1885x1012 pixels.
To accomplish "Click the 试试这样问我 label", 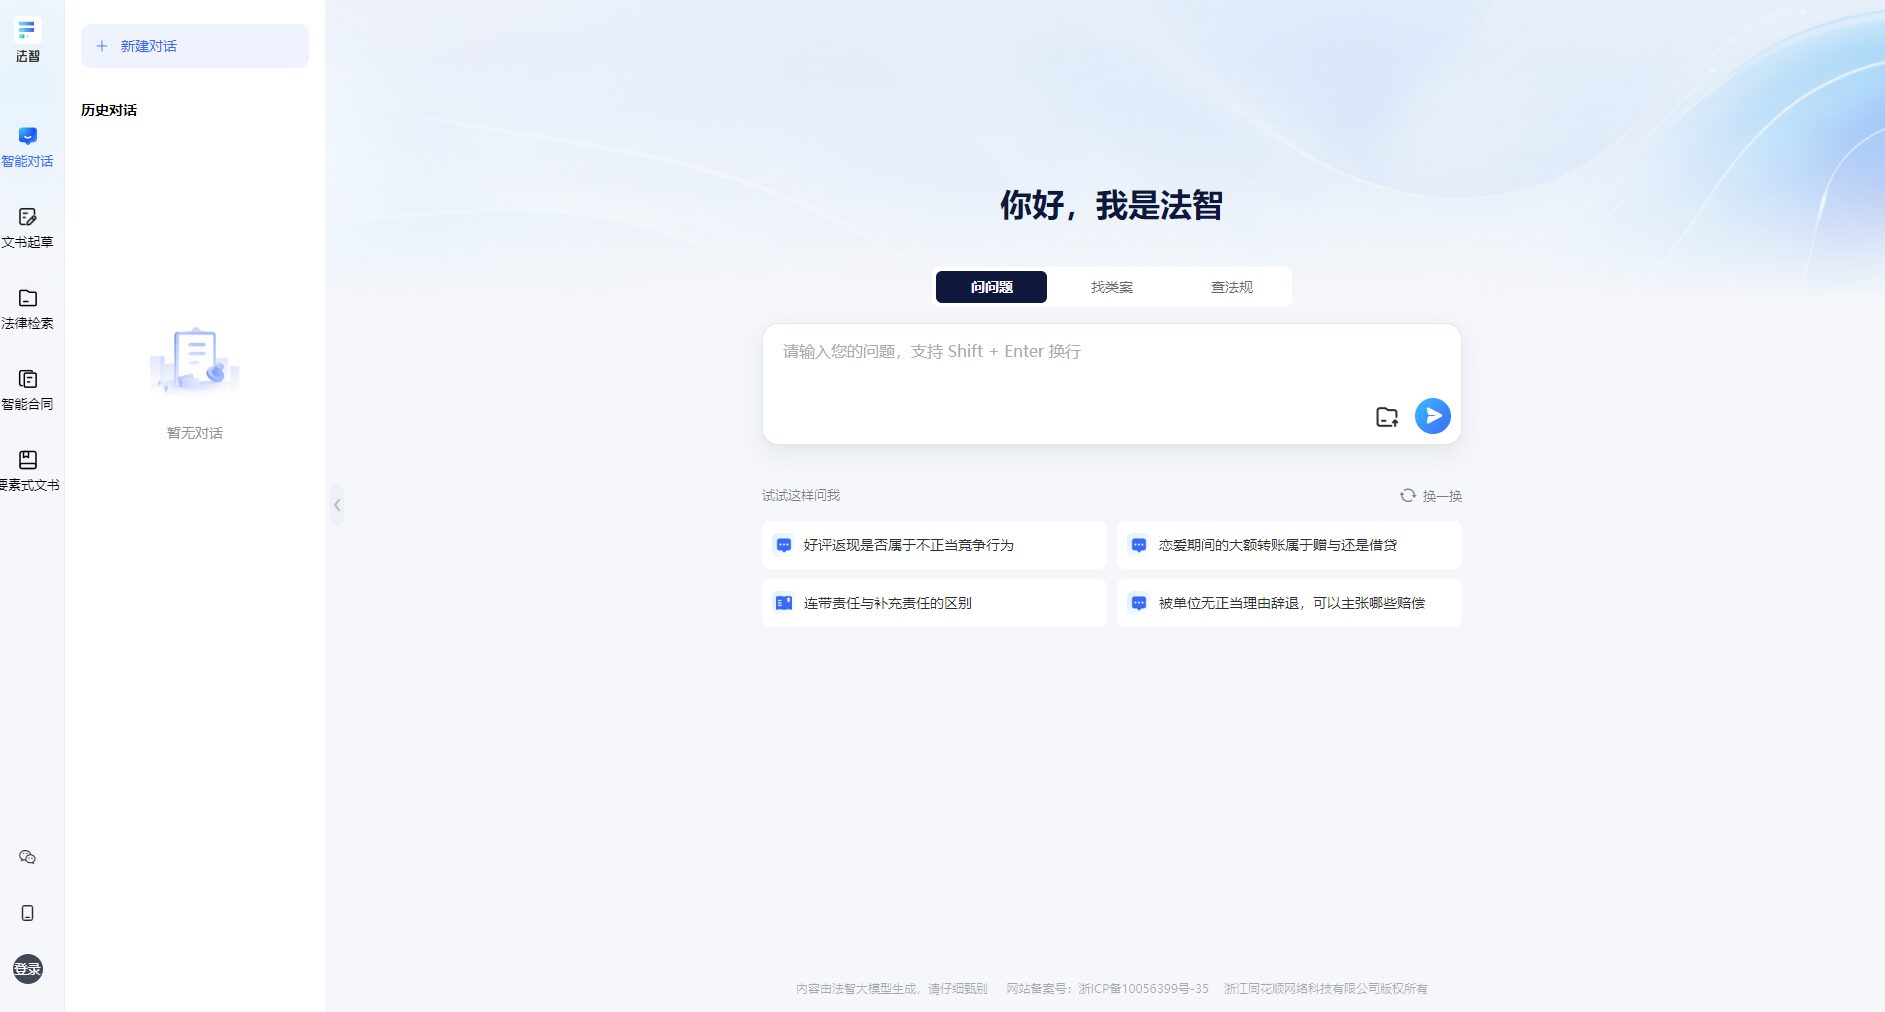I will [801, 495].
